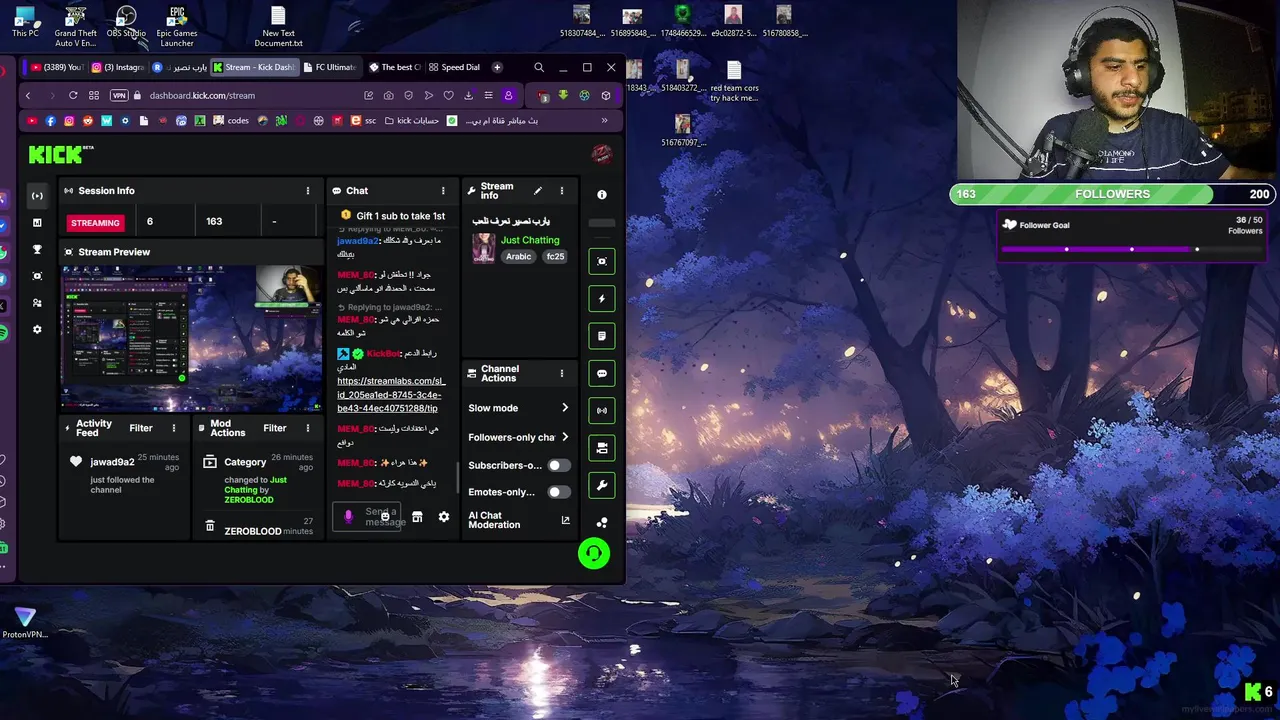
Task: Click the broadcast signal icon in the right rail
Action: (x=602, y=410)
